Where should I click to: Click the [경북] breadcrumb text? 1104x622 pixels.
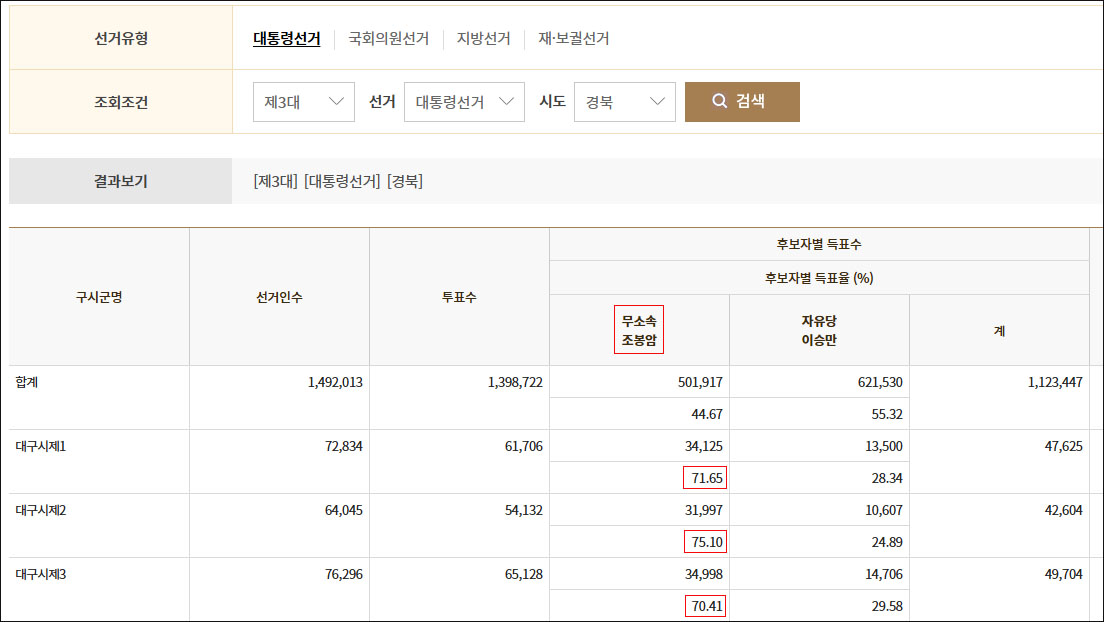(405, 181)
